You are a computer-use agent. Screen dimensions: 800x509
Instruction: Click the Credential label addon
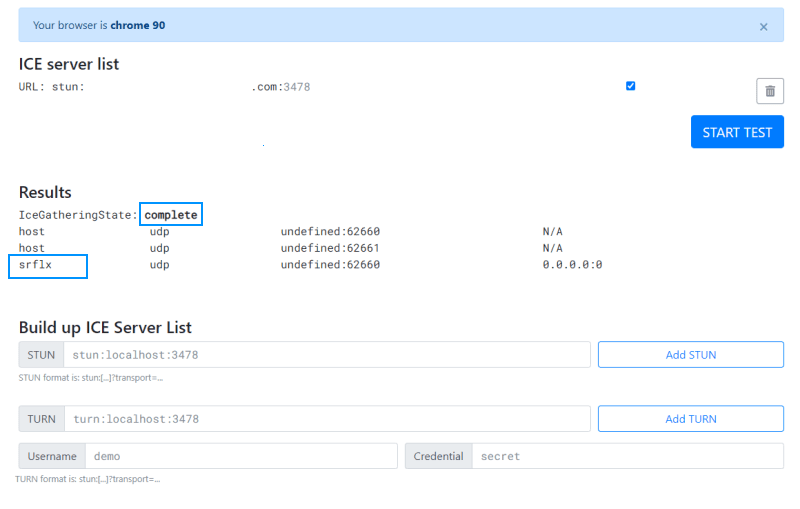coord(439,456)
